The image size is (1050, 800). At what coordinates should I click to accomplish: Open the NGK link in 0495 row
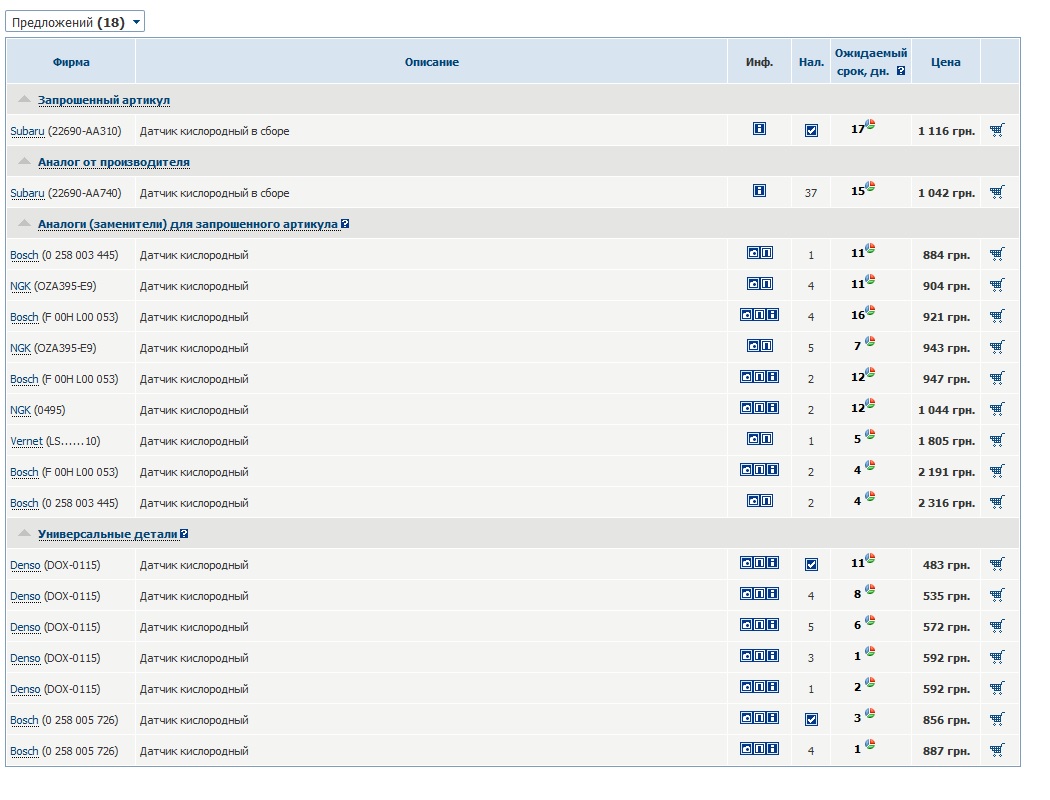(x=20, y=410)
